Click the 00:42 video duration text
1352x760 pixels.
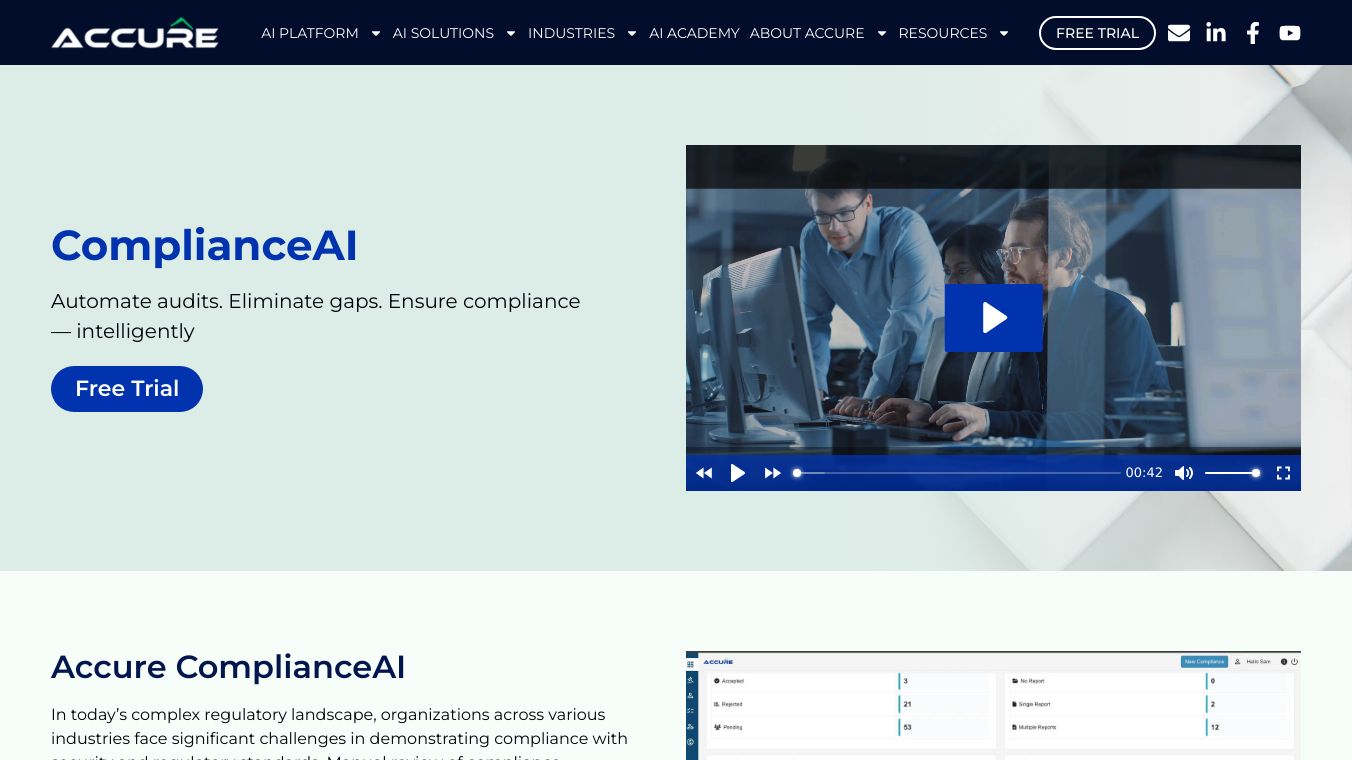pyautogui.click(x=1144, y=473)
